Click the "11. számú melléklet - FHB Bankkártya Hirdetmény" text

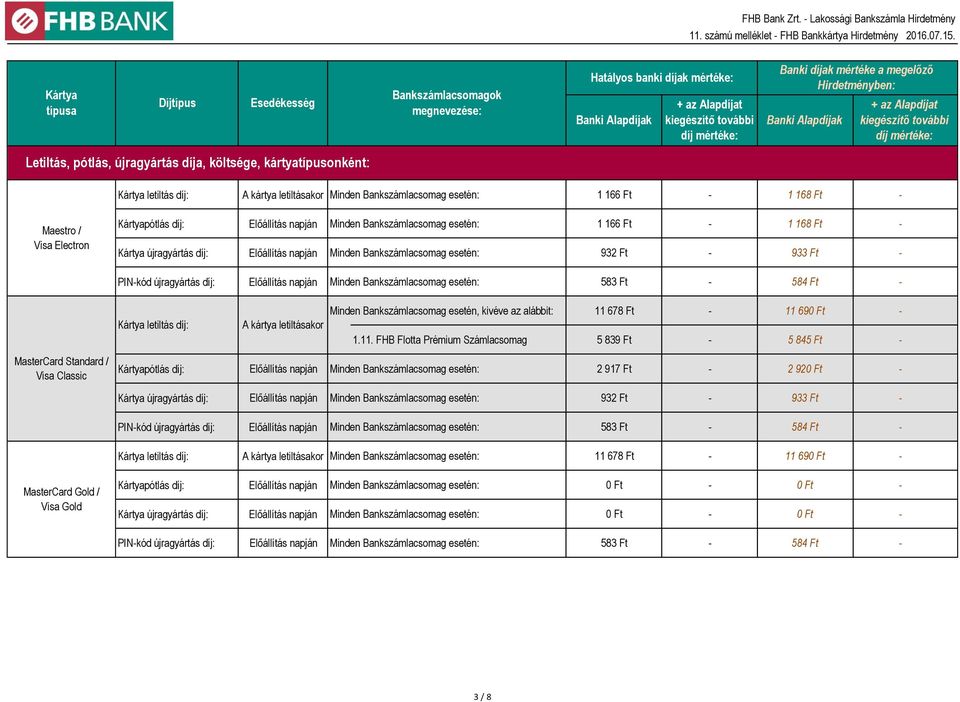pos(793,35)
